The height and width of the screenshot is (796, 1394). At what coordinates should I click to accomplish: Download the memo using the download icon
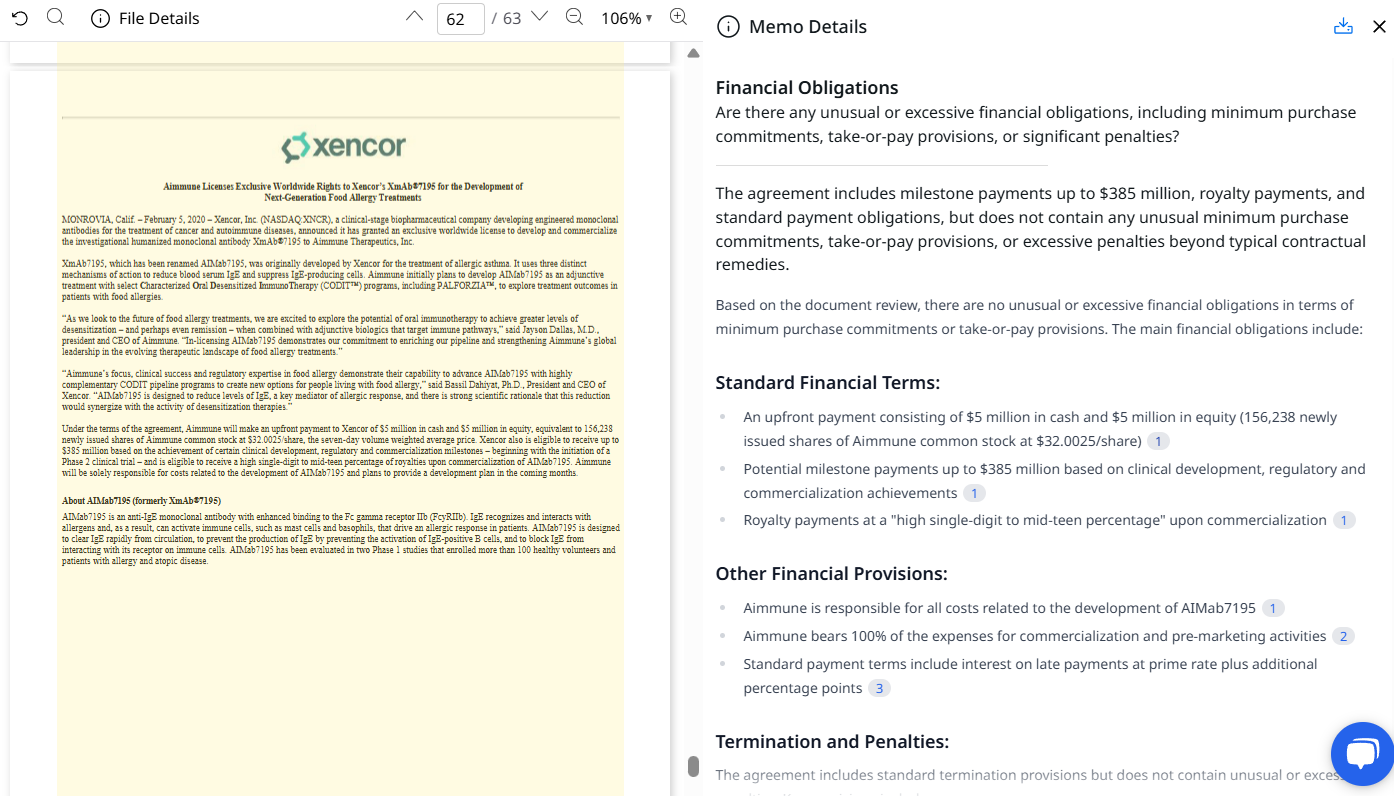[1343, 27]
